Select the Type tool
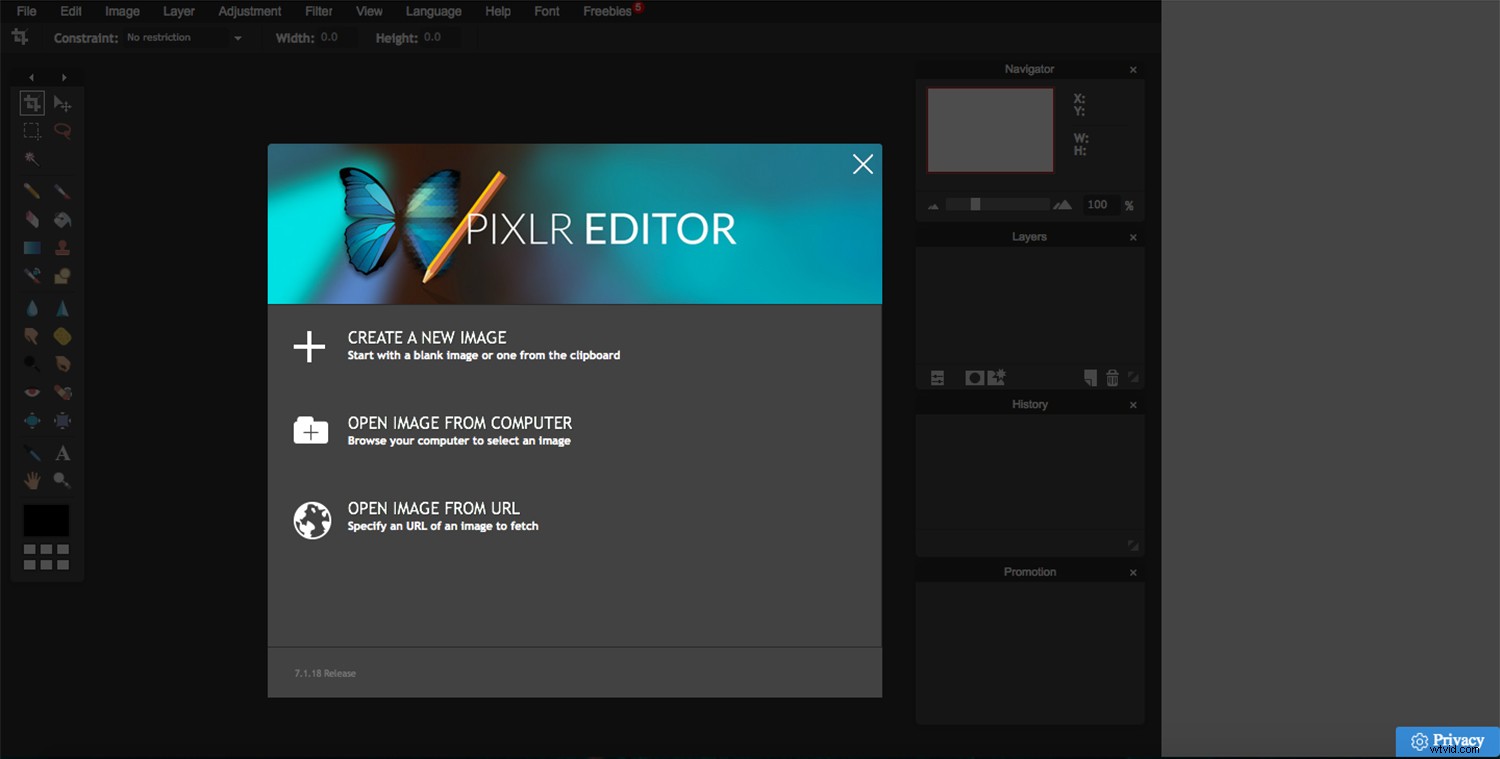Viewport: 1500px width, 759px height. point(62,452)
